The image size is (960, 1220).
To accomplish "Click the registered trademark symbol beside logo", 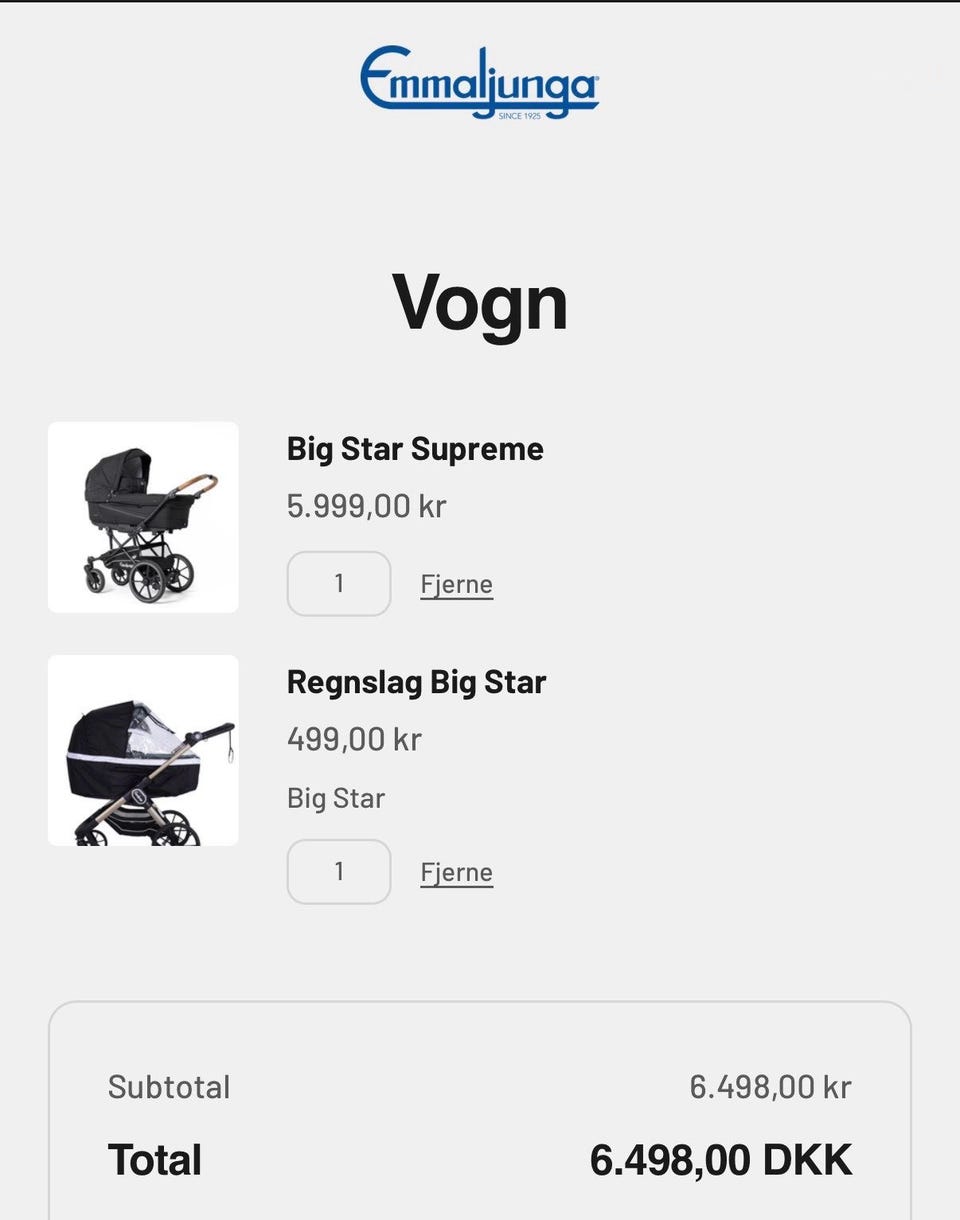I will coord(596,78).
